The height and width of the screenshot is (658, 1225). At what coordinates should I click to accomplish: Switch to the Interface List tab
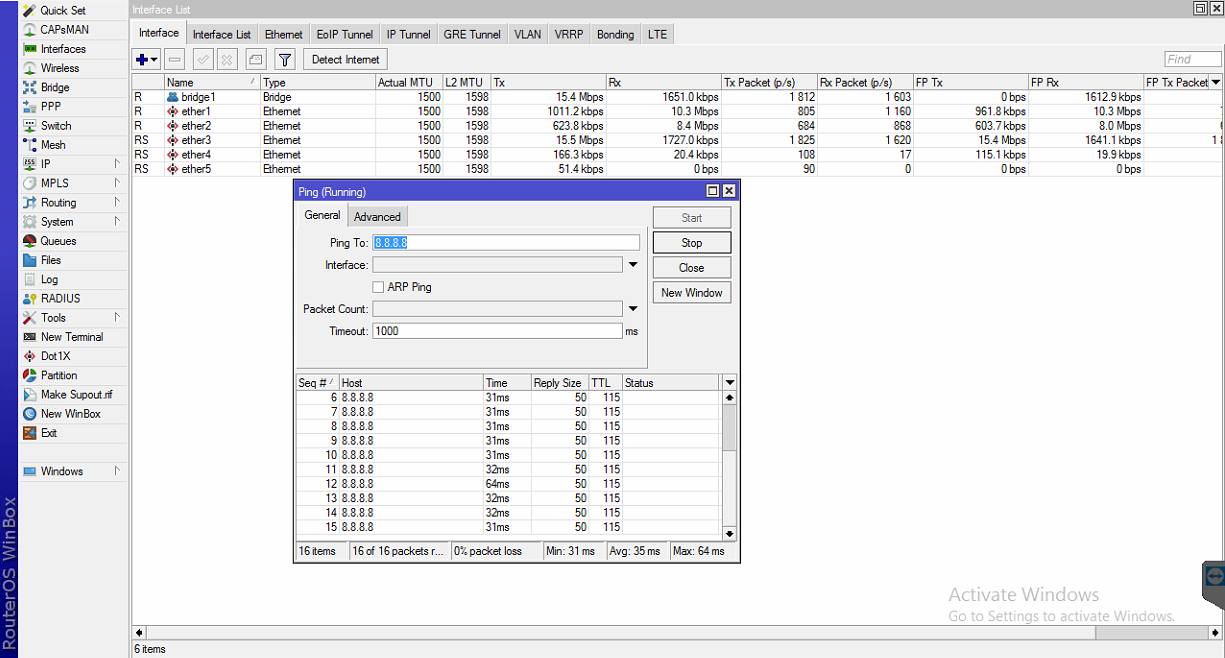(222, 34)
